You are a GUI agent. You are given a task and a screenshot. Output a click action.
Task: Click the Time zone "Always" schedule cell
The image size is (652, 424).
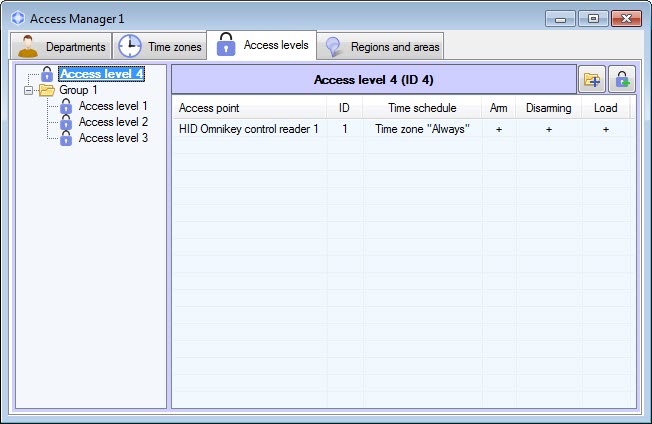[422, 129]
